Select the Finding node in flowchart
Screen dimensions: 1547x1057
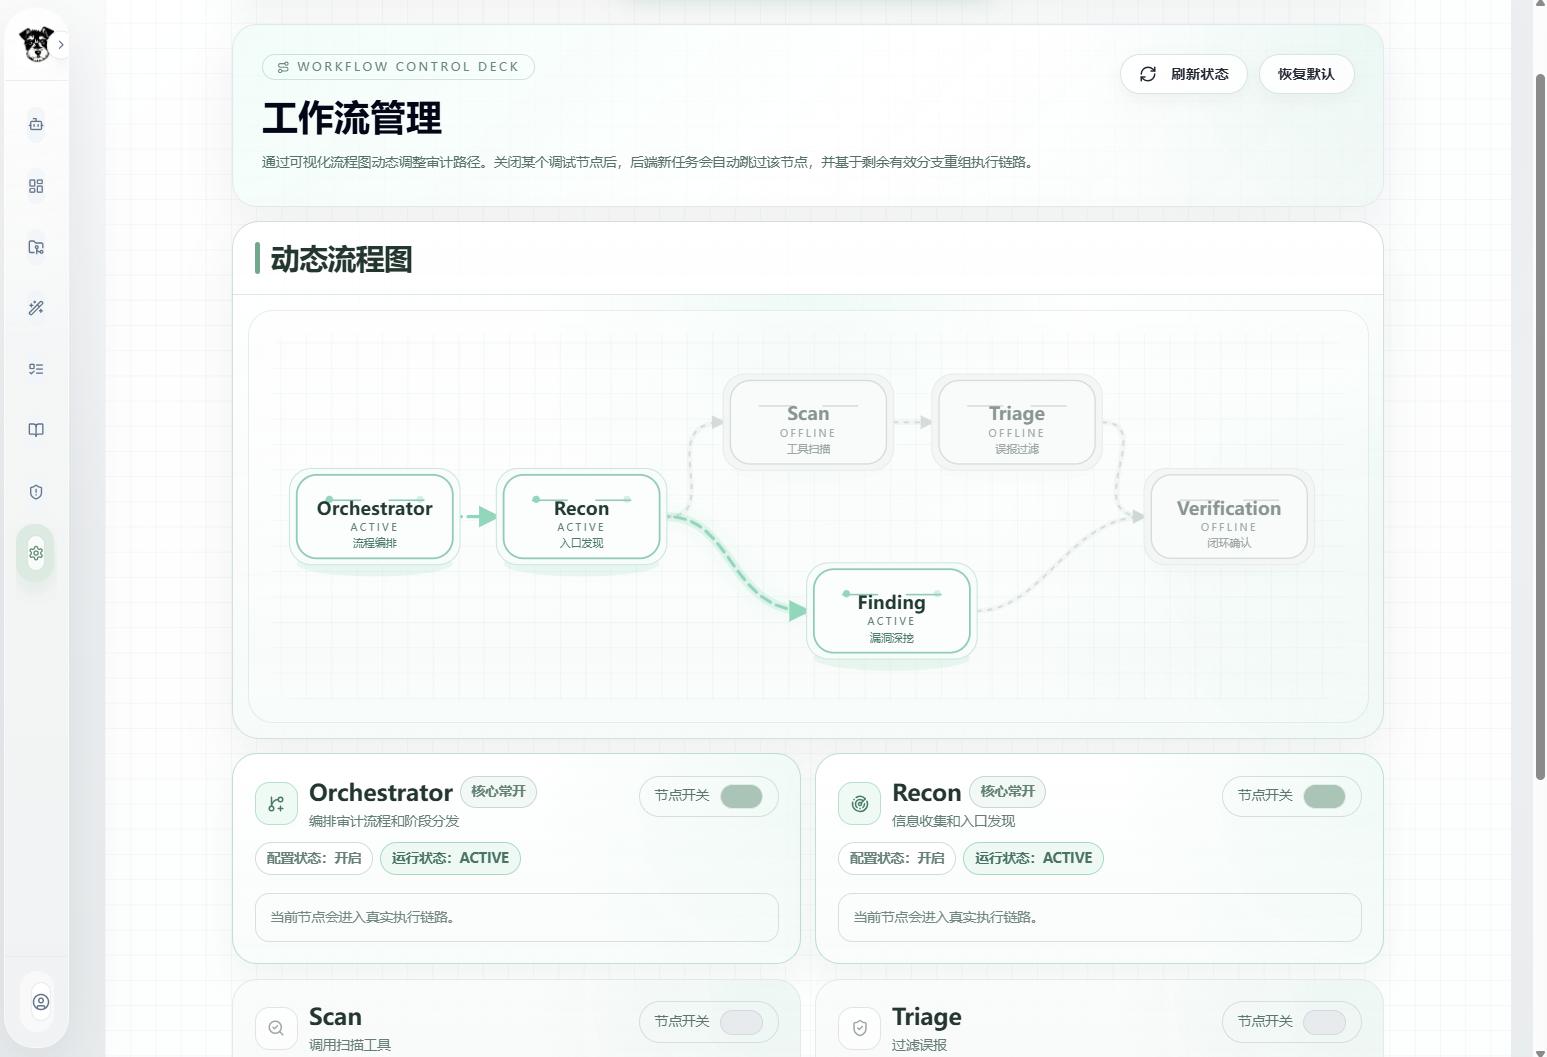pos(892,611)
